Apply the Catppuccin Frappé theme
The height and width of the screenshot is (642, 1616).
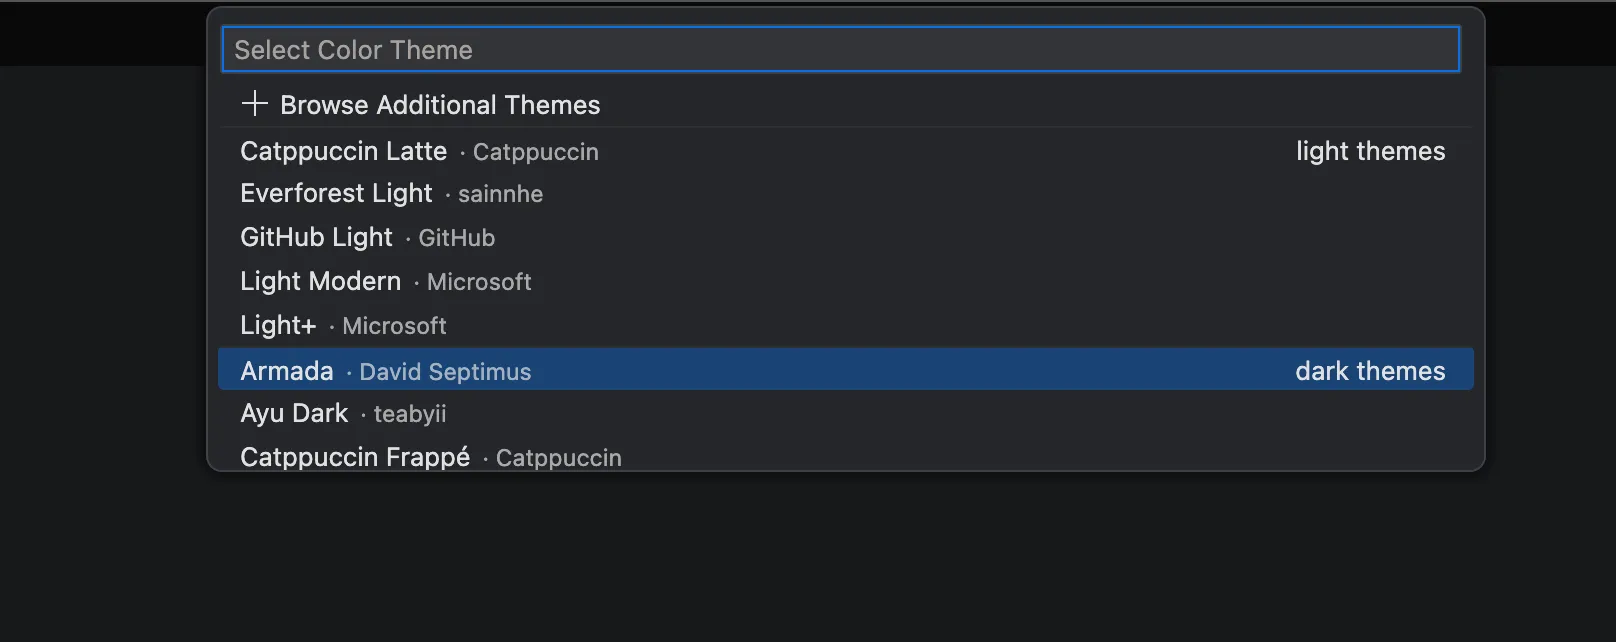tap(355, 457)
